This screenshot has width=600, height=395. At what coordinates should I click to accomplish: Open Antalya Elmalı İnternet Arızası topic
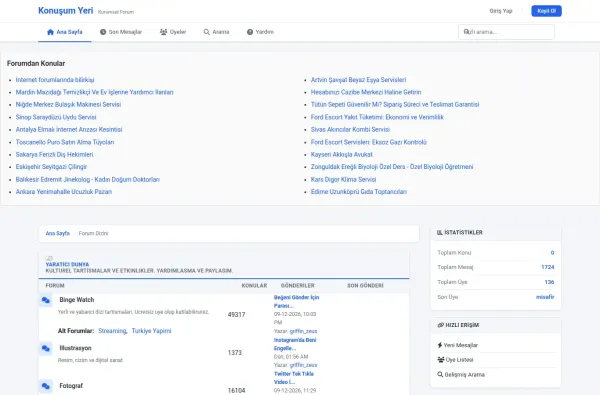(69, 130)
